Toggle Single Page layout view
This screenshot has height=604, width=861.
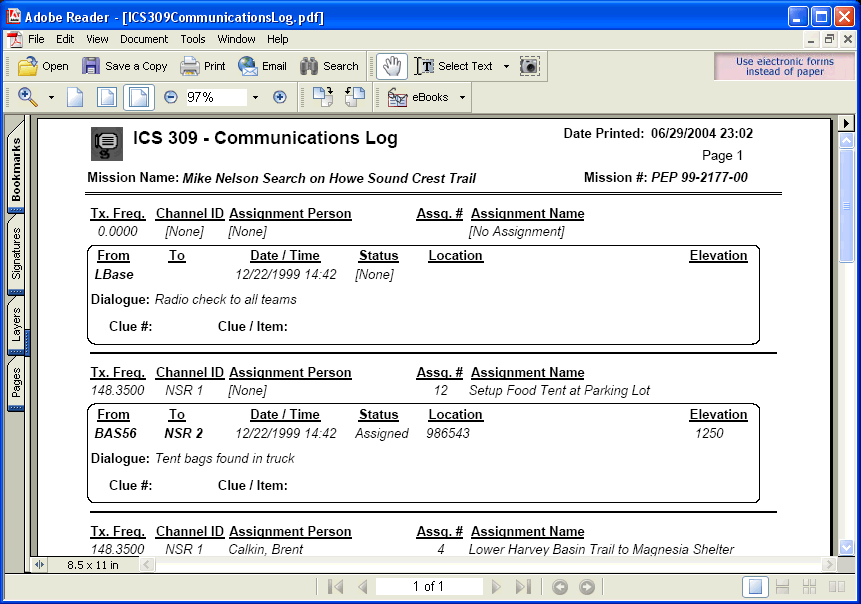756,587
